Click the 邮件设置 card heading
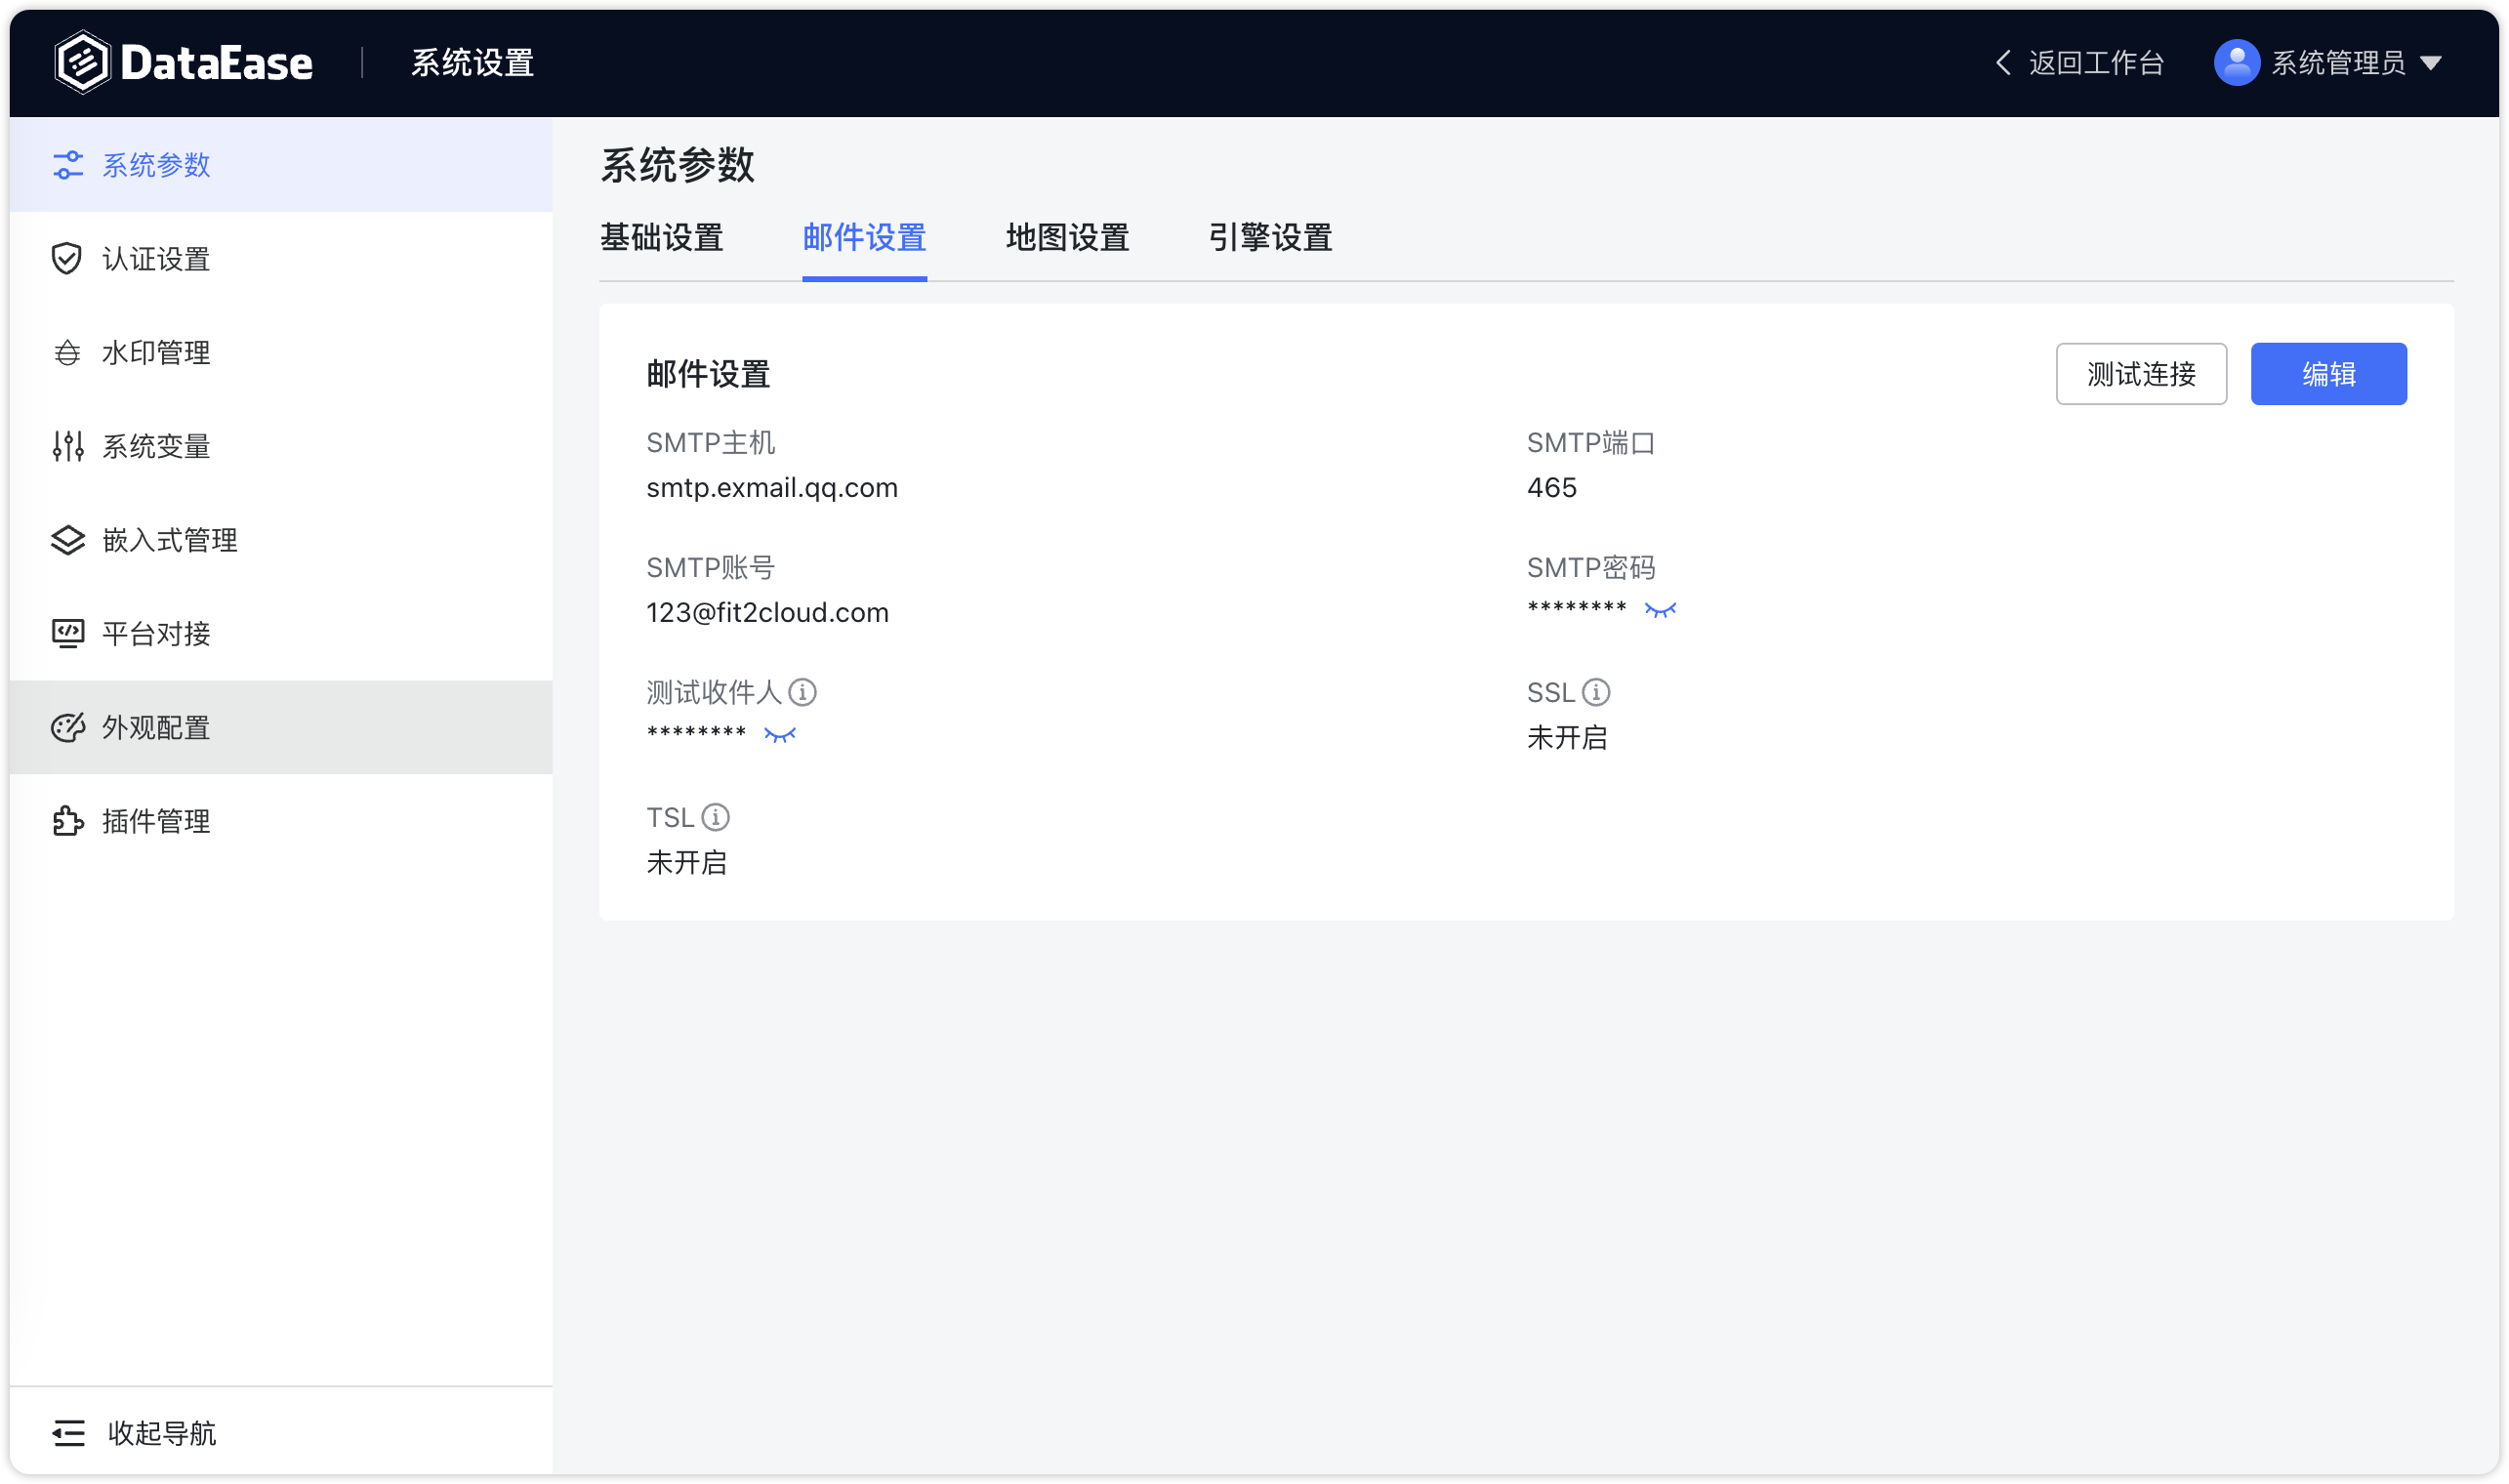Image resolution: width=2509 pixels, height=1484 pixels. coord(708,374)
